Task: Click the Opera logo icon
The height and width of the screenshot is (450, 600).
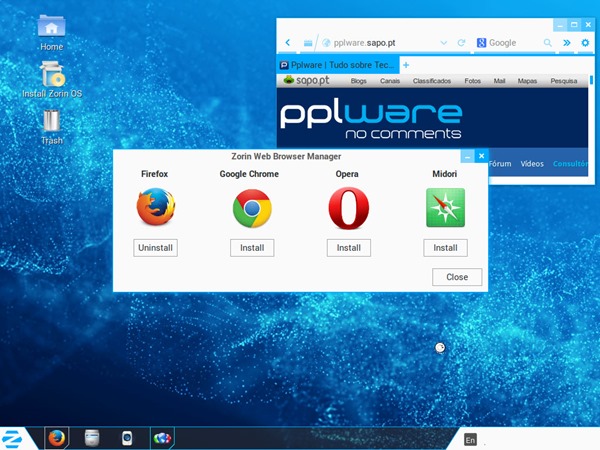Action: point(349,208)
